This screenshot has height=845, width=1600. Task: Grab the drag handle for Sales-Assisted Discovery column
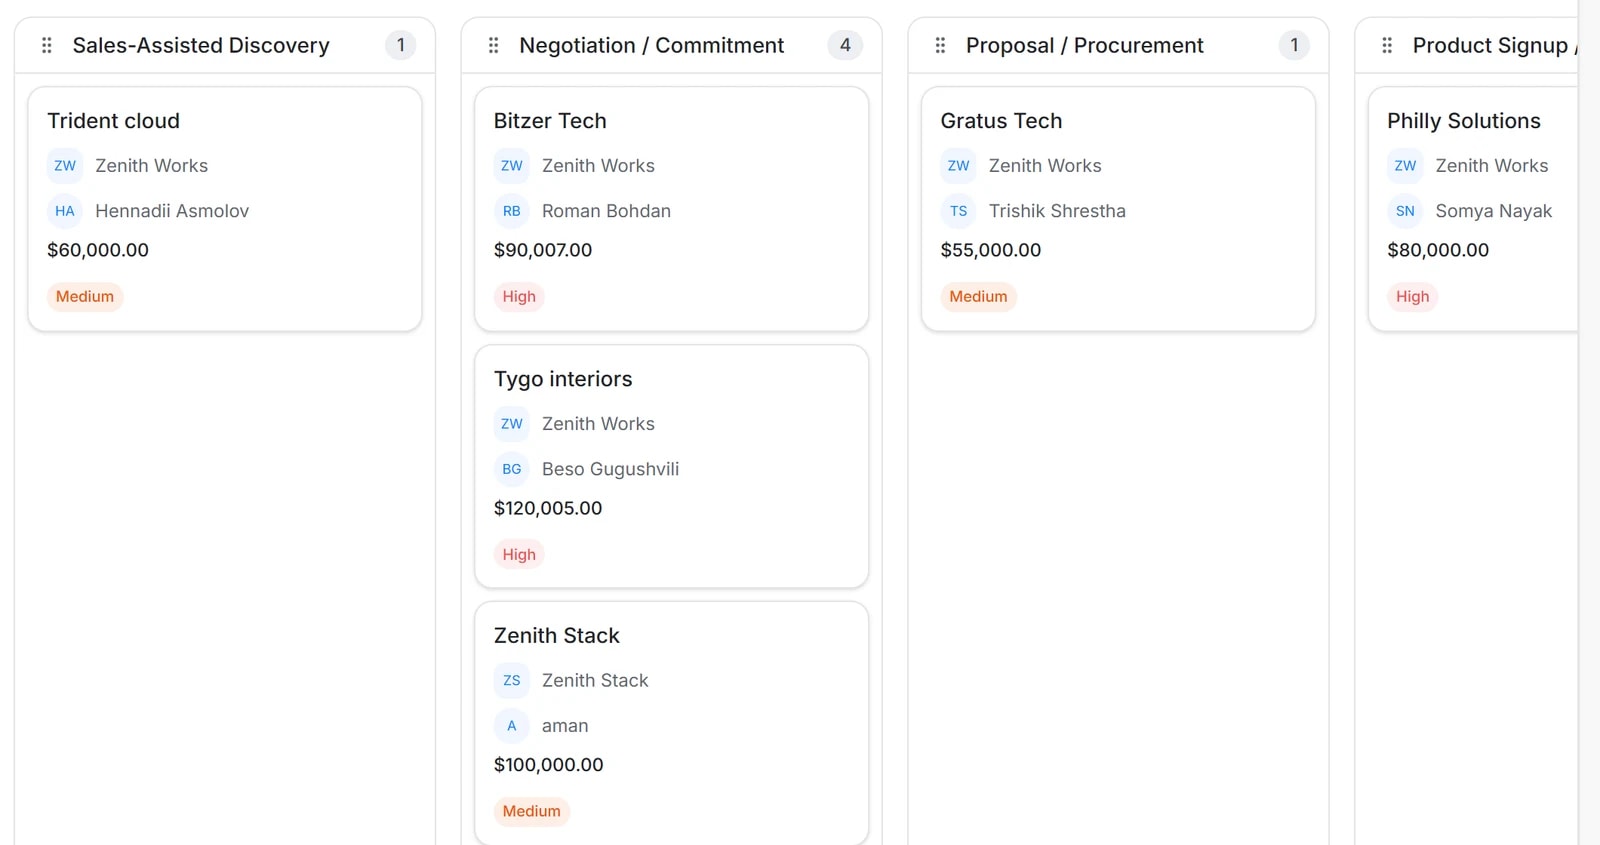(x=47, y=45)
